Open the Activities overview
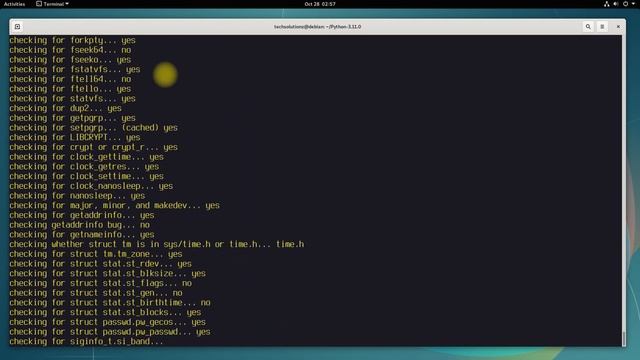Viewport: 640px width, 360px height. click(x=15, y=4)
